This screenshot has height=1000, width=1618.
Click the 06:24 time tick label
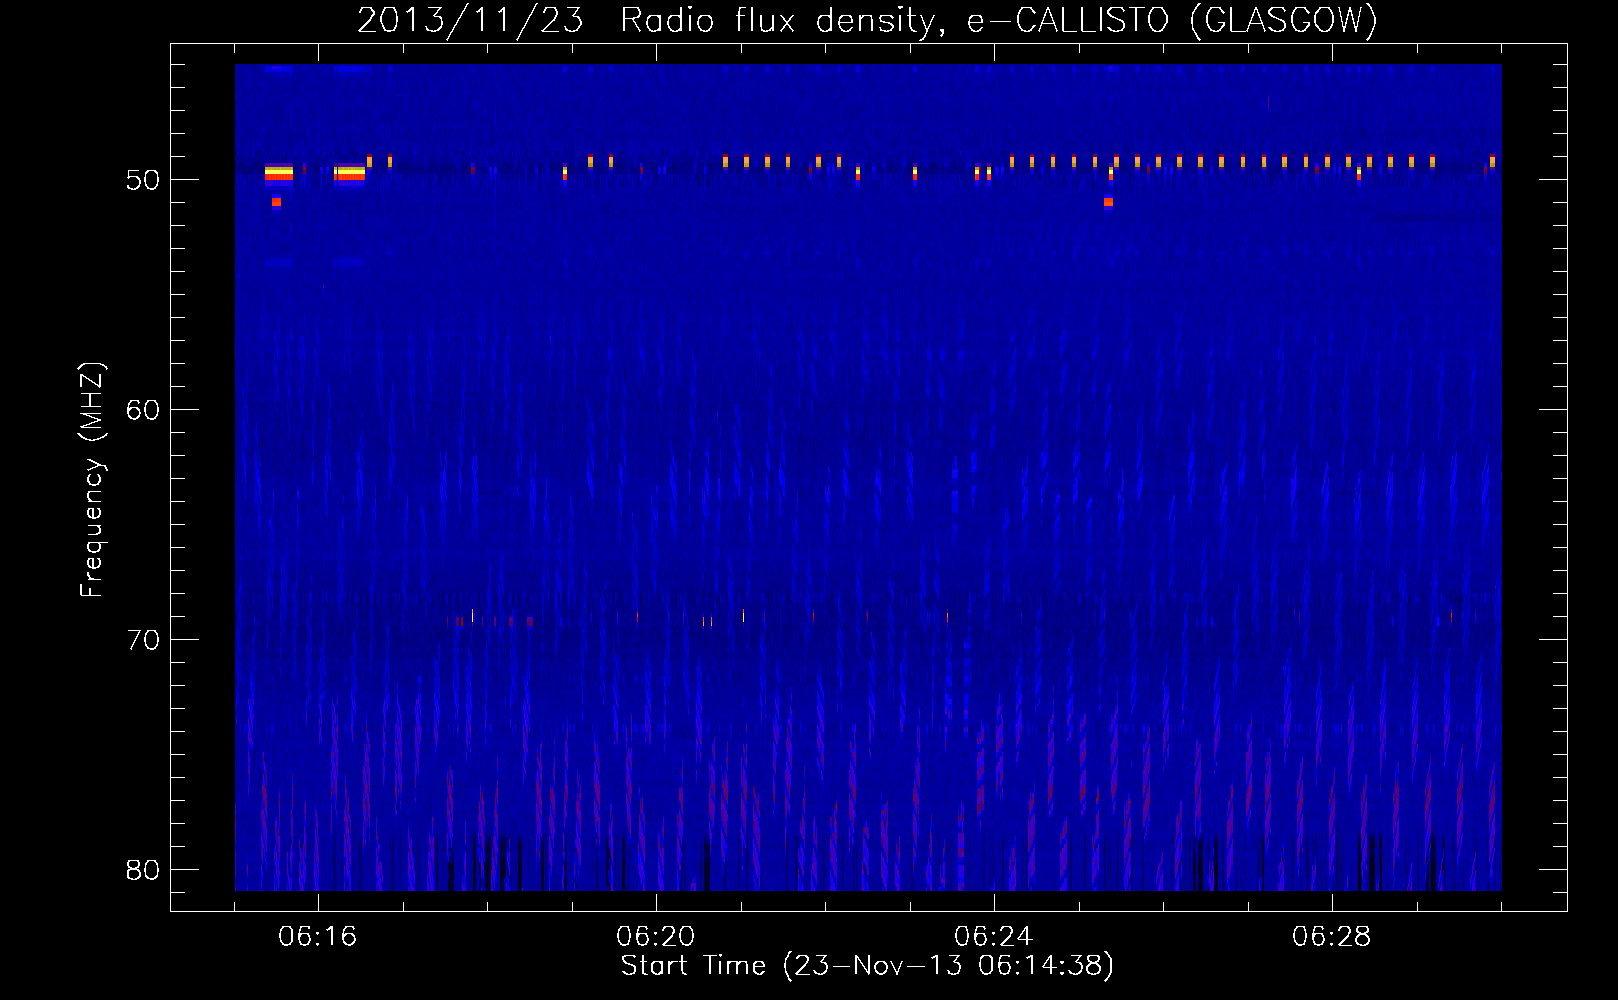[x=994, y=937]
